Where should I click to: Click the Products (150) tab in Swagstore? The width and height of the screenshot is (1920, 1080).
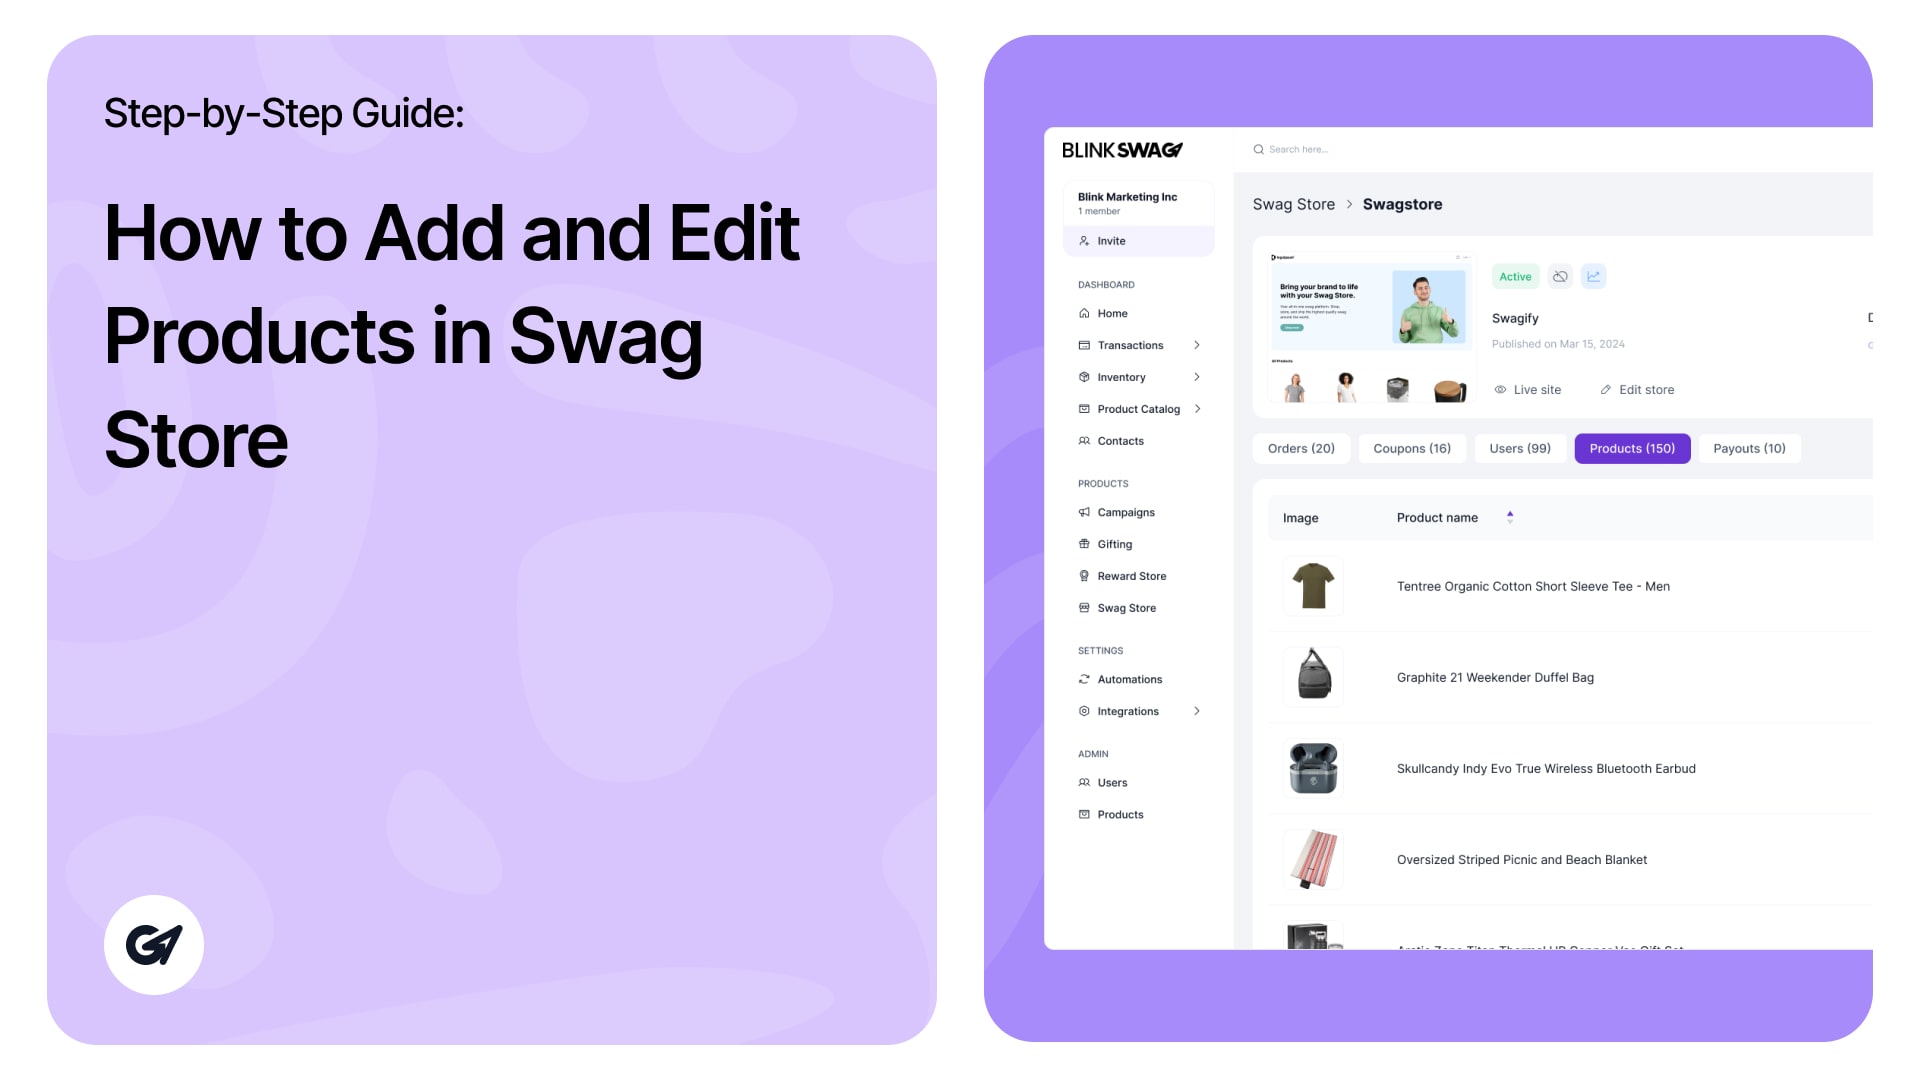click(1631, 448)
